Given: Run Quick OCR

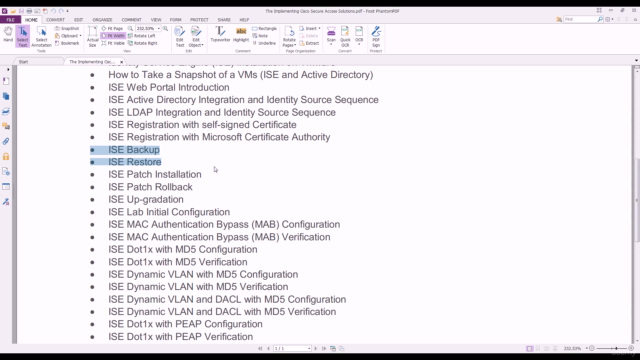Looking at the screenshot, I should (345, 36).
